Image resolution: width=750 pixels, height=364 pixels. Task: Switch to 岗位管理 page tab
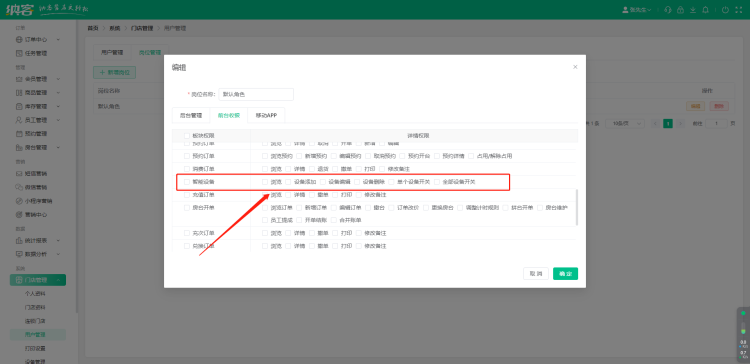point(150,53)
